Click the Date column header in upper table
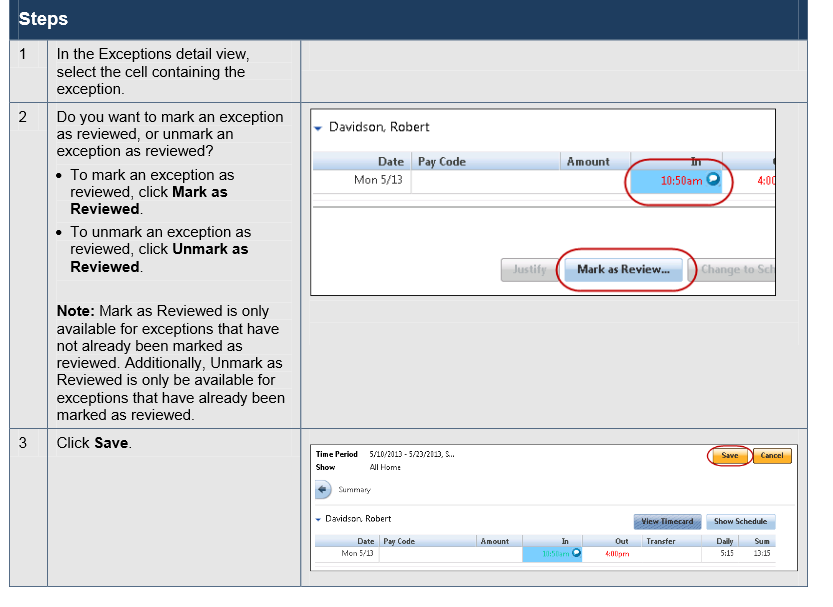833x607 pixels. coord(390,161)
